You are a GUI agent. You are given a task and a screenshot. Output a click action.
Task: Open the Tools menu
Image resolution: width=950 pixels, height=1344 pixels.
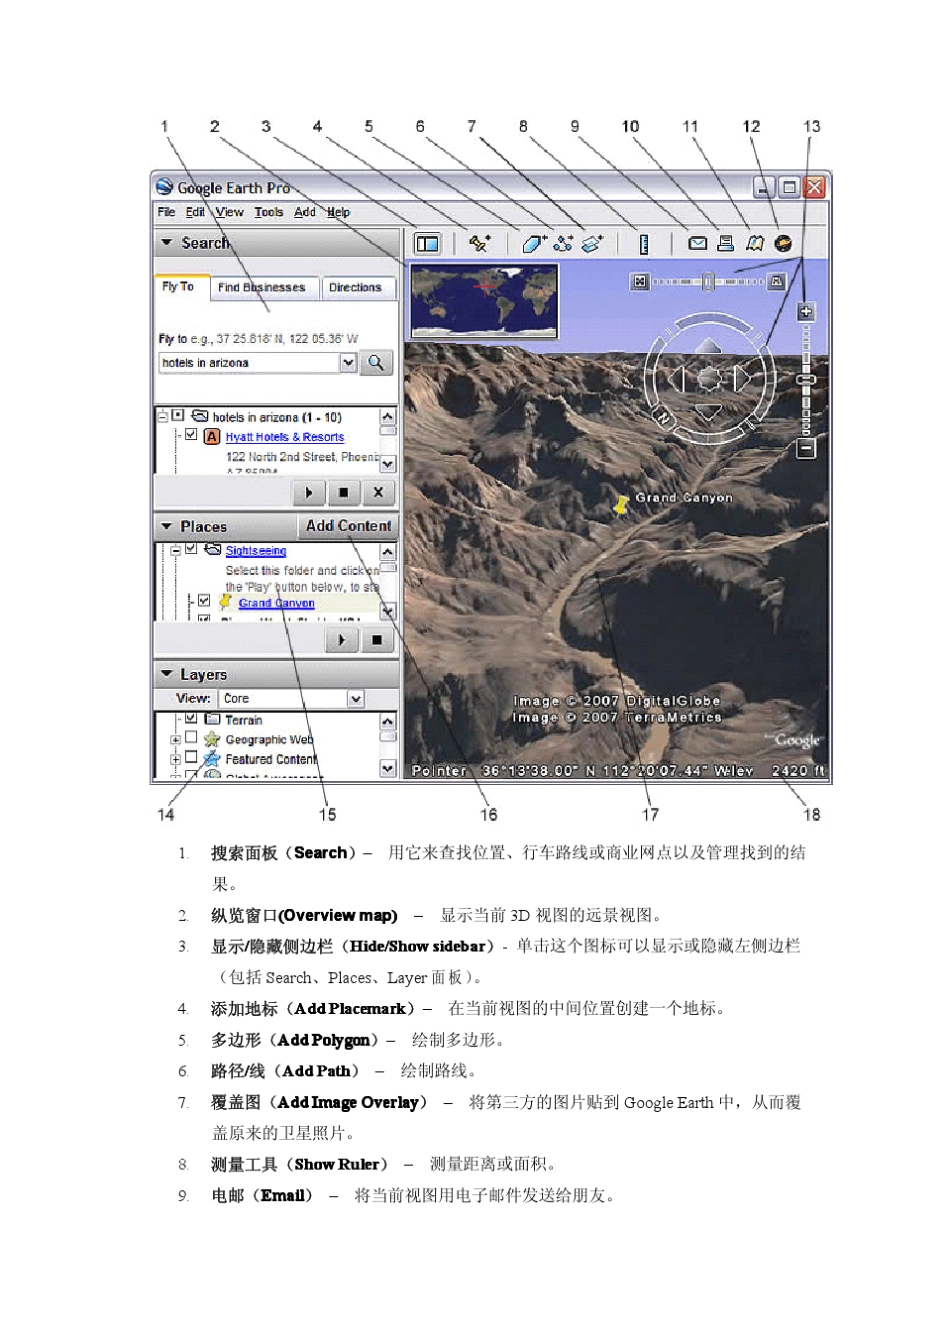(269, 212)
